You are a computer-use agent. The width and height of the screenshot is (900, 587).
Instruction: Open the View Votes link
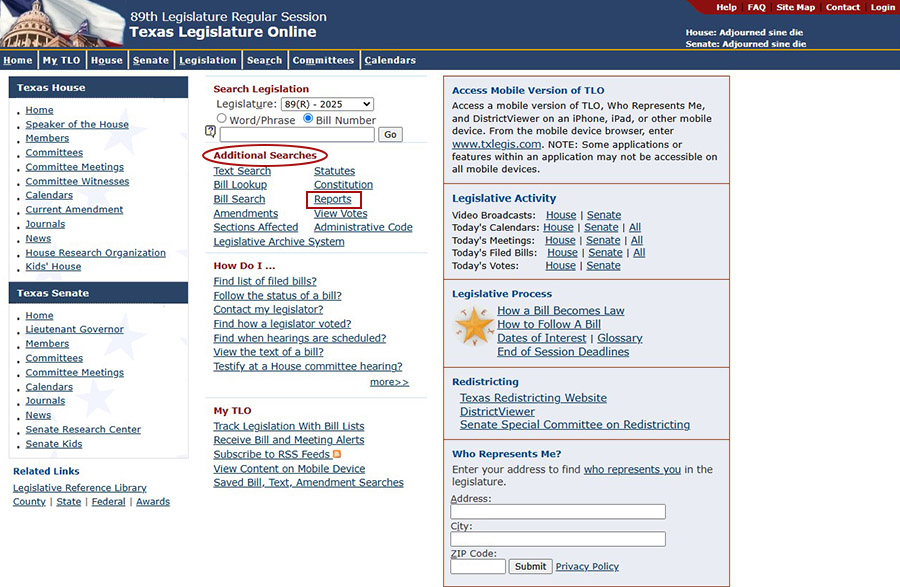pos(341,213)
